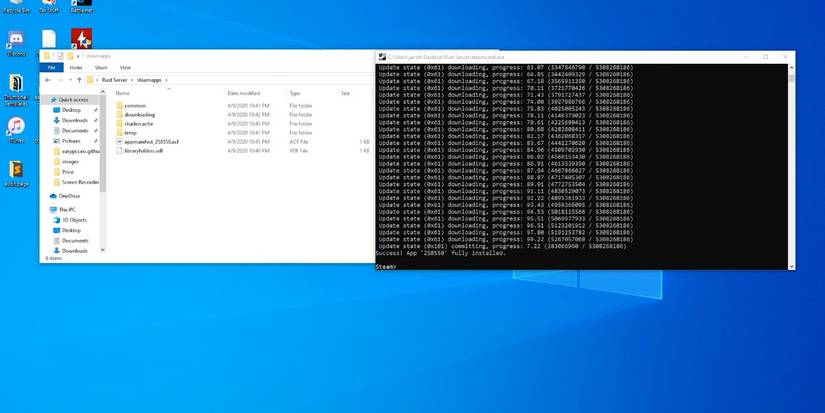This screenshot has height=413, width=825.
Task: Click the appmanifest_258550.acf file icon
Action: point(119,142)
